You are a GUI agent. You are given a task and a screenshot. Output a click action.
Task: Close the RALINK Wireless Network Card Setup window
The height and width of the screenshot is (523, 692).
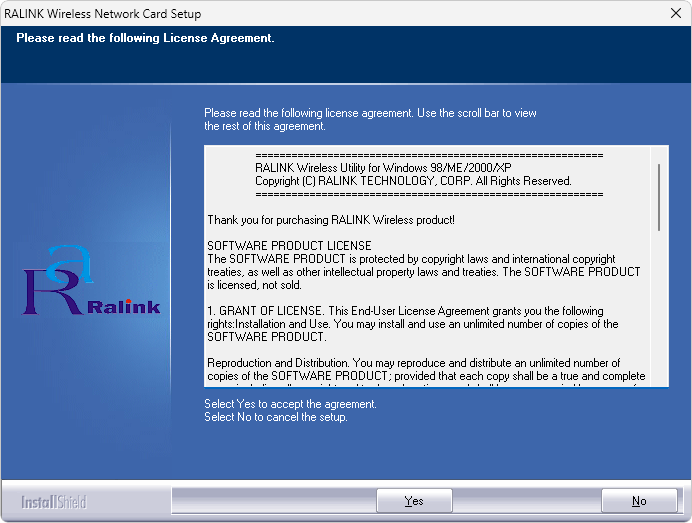(x=676, y=13)
